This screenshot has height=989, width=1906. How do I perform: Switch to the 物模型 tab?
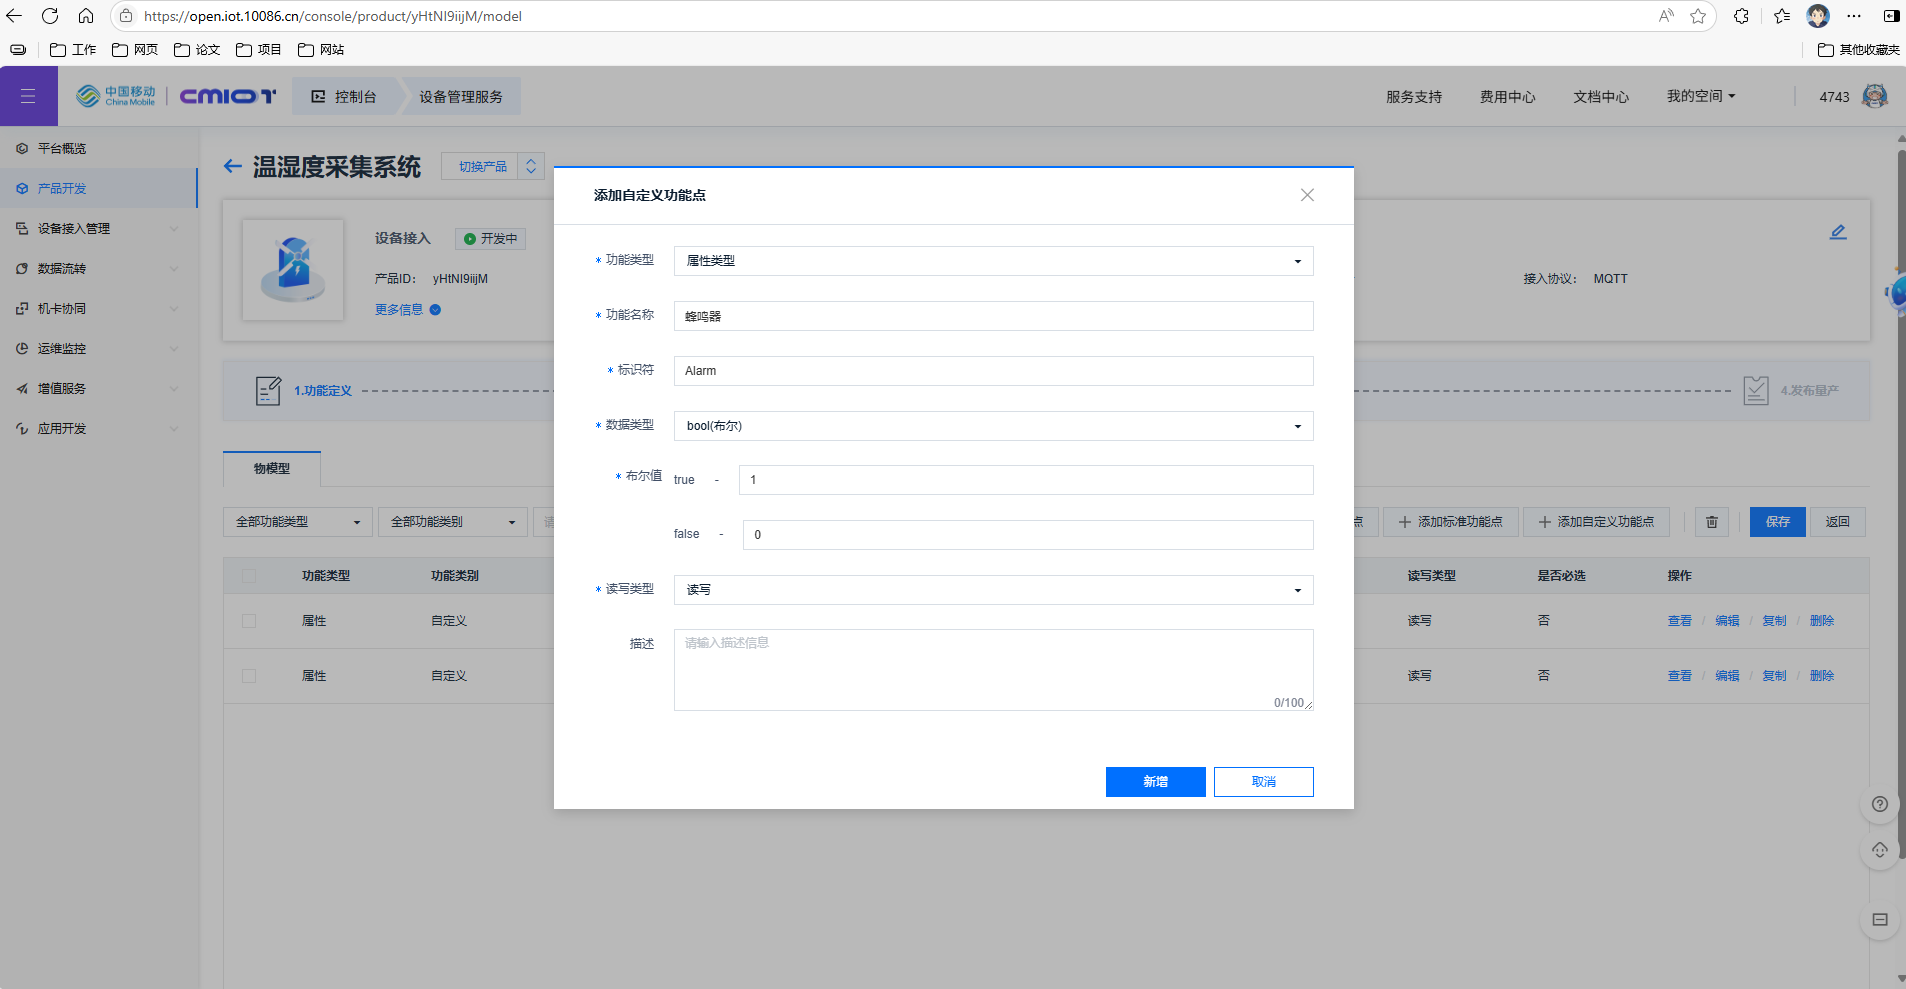click(x=272, y=468)
